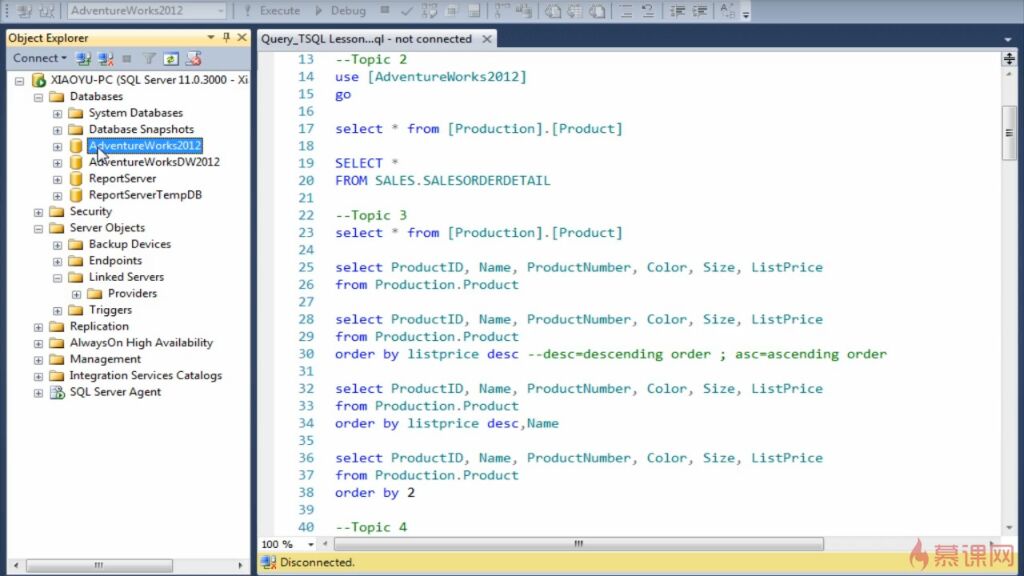Select Database Snapshots in the tree
This screenshot has width=1024, height=576.
point(141,129)
